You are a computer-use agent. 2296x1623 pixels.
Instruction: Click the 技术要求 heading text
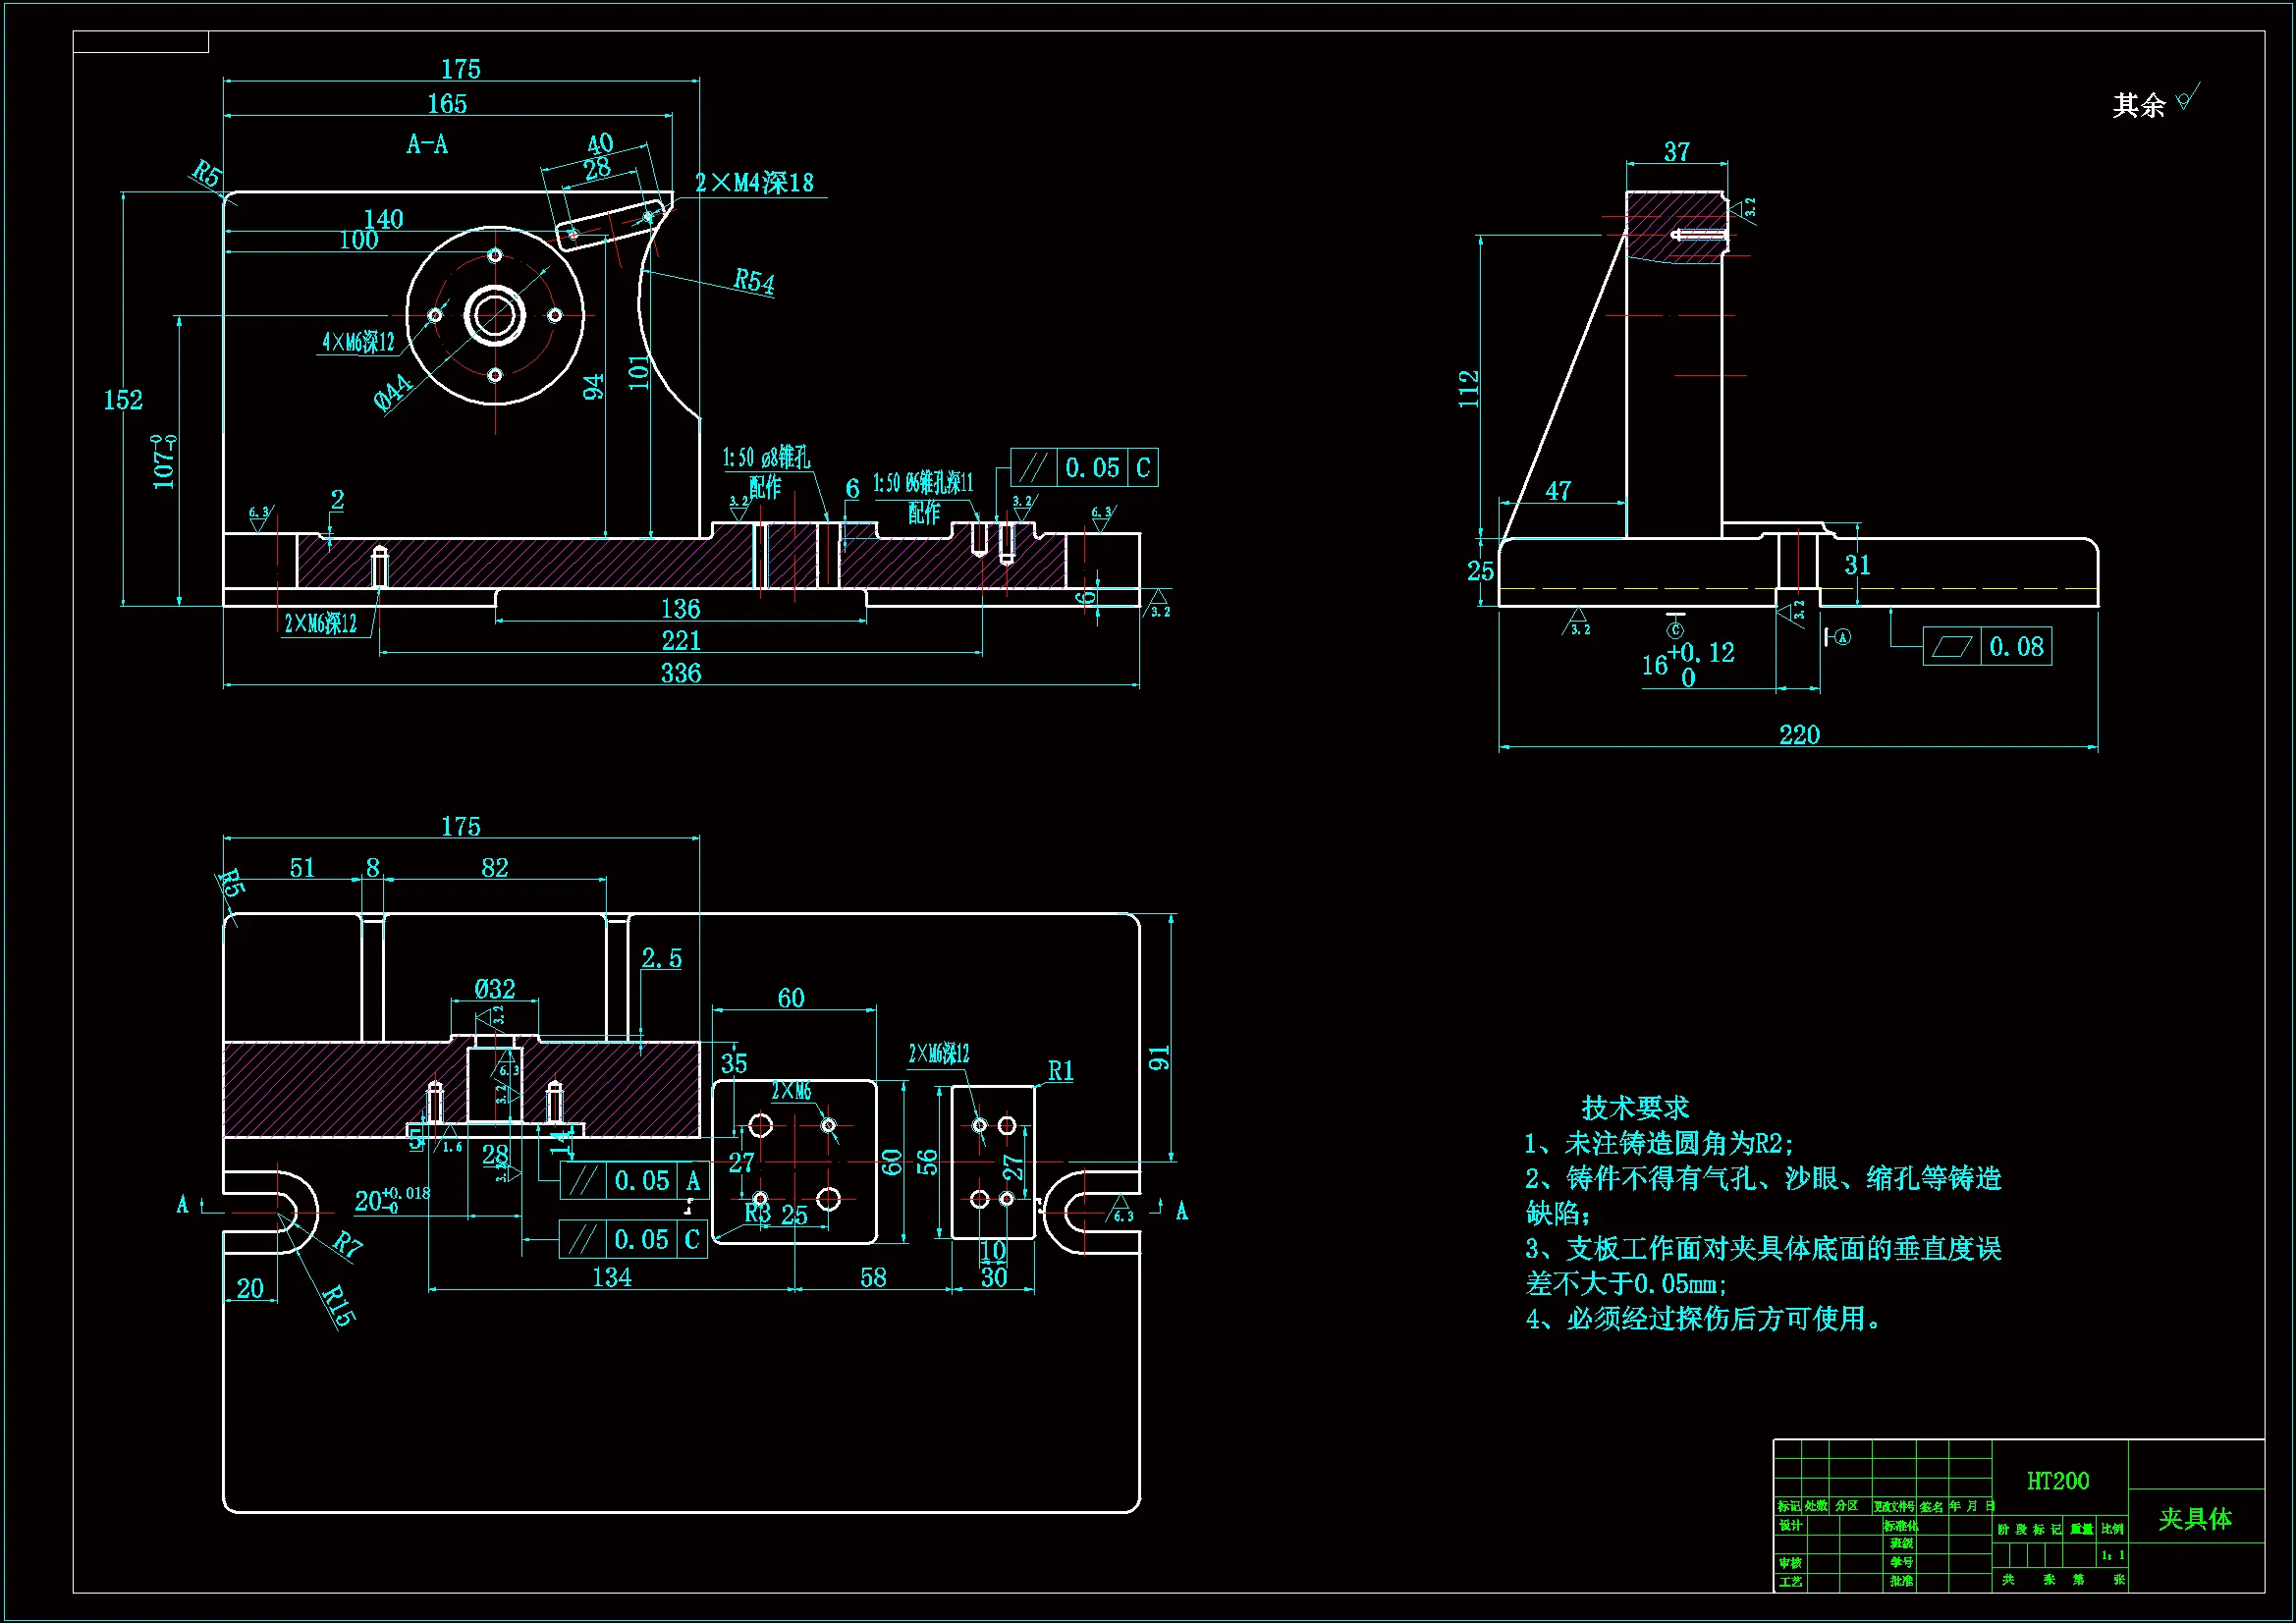click(1635, 1107)
